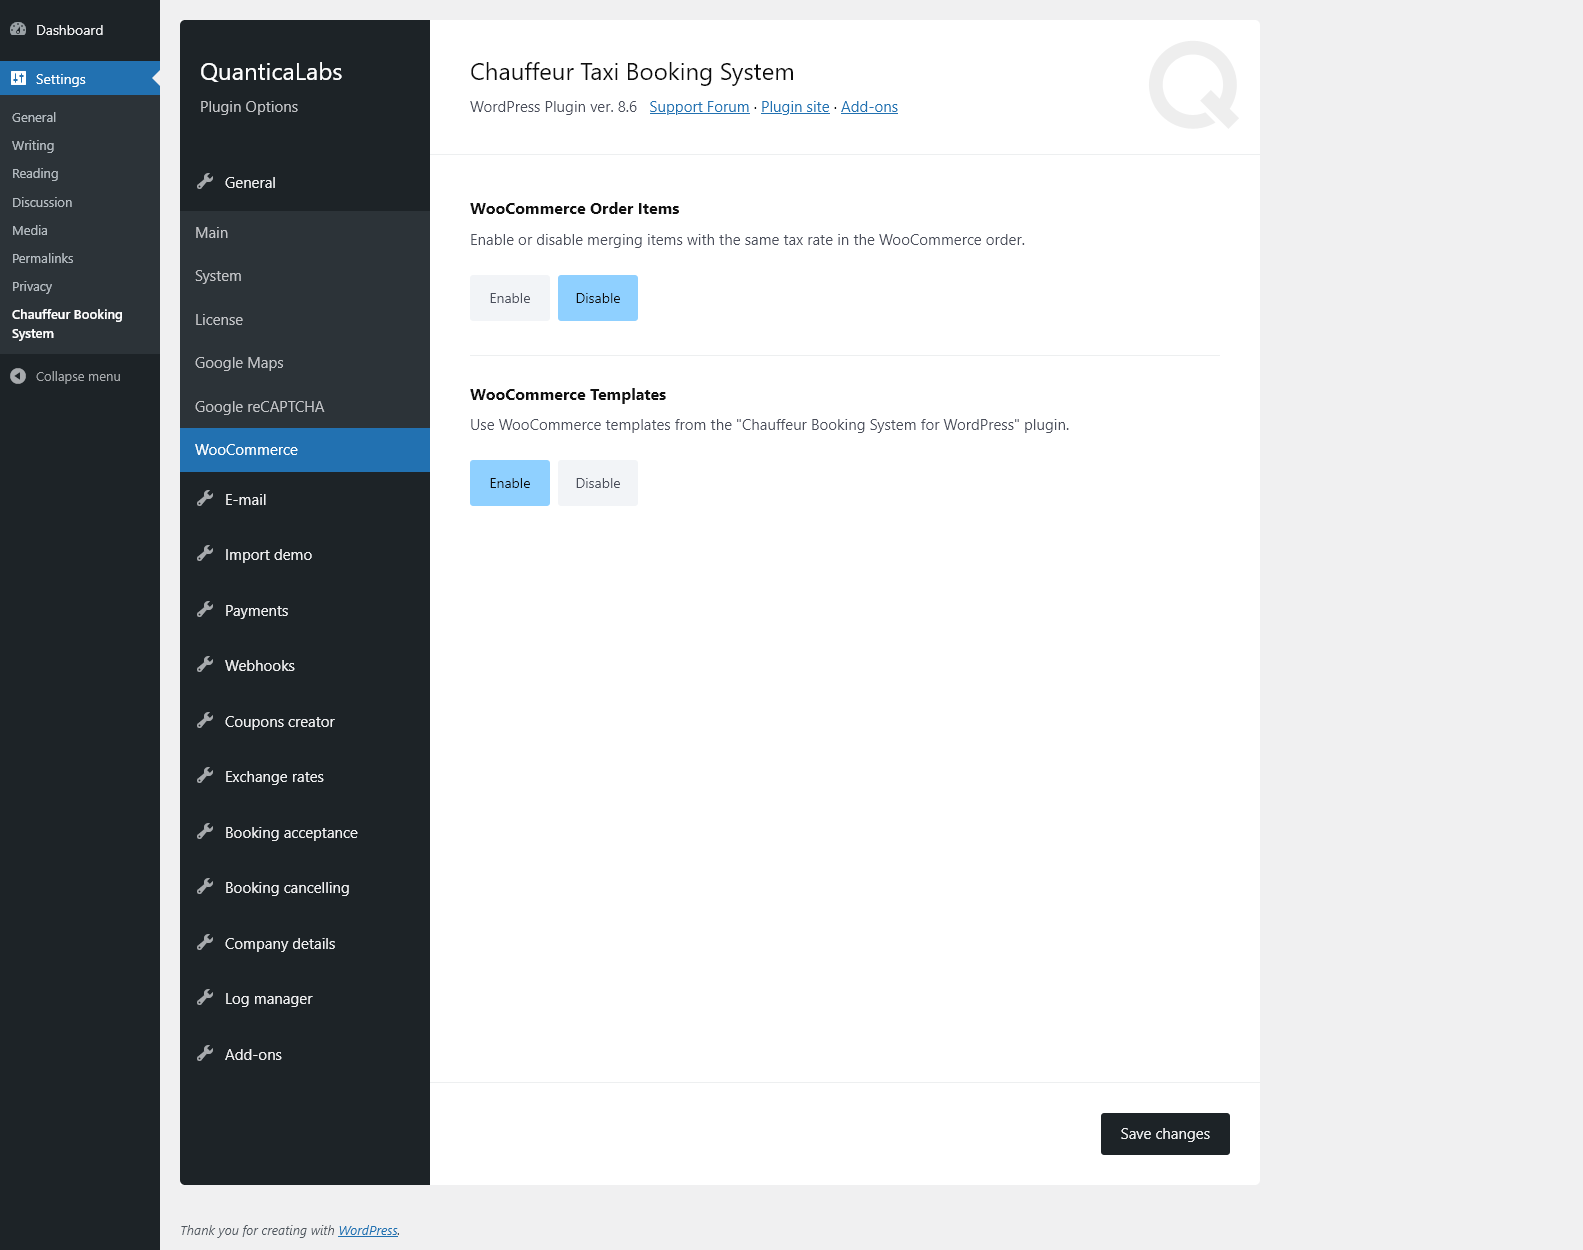Disable WooCommerce Order Items merging
Screen dimensions: 1583x1250
tap(598, 298)
